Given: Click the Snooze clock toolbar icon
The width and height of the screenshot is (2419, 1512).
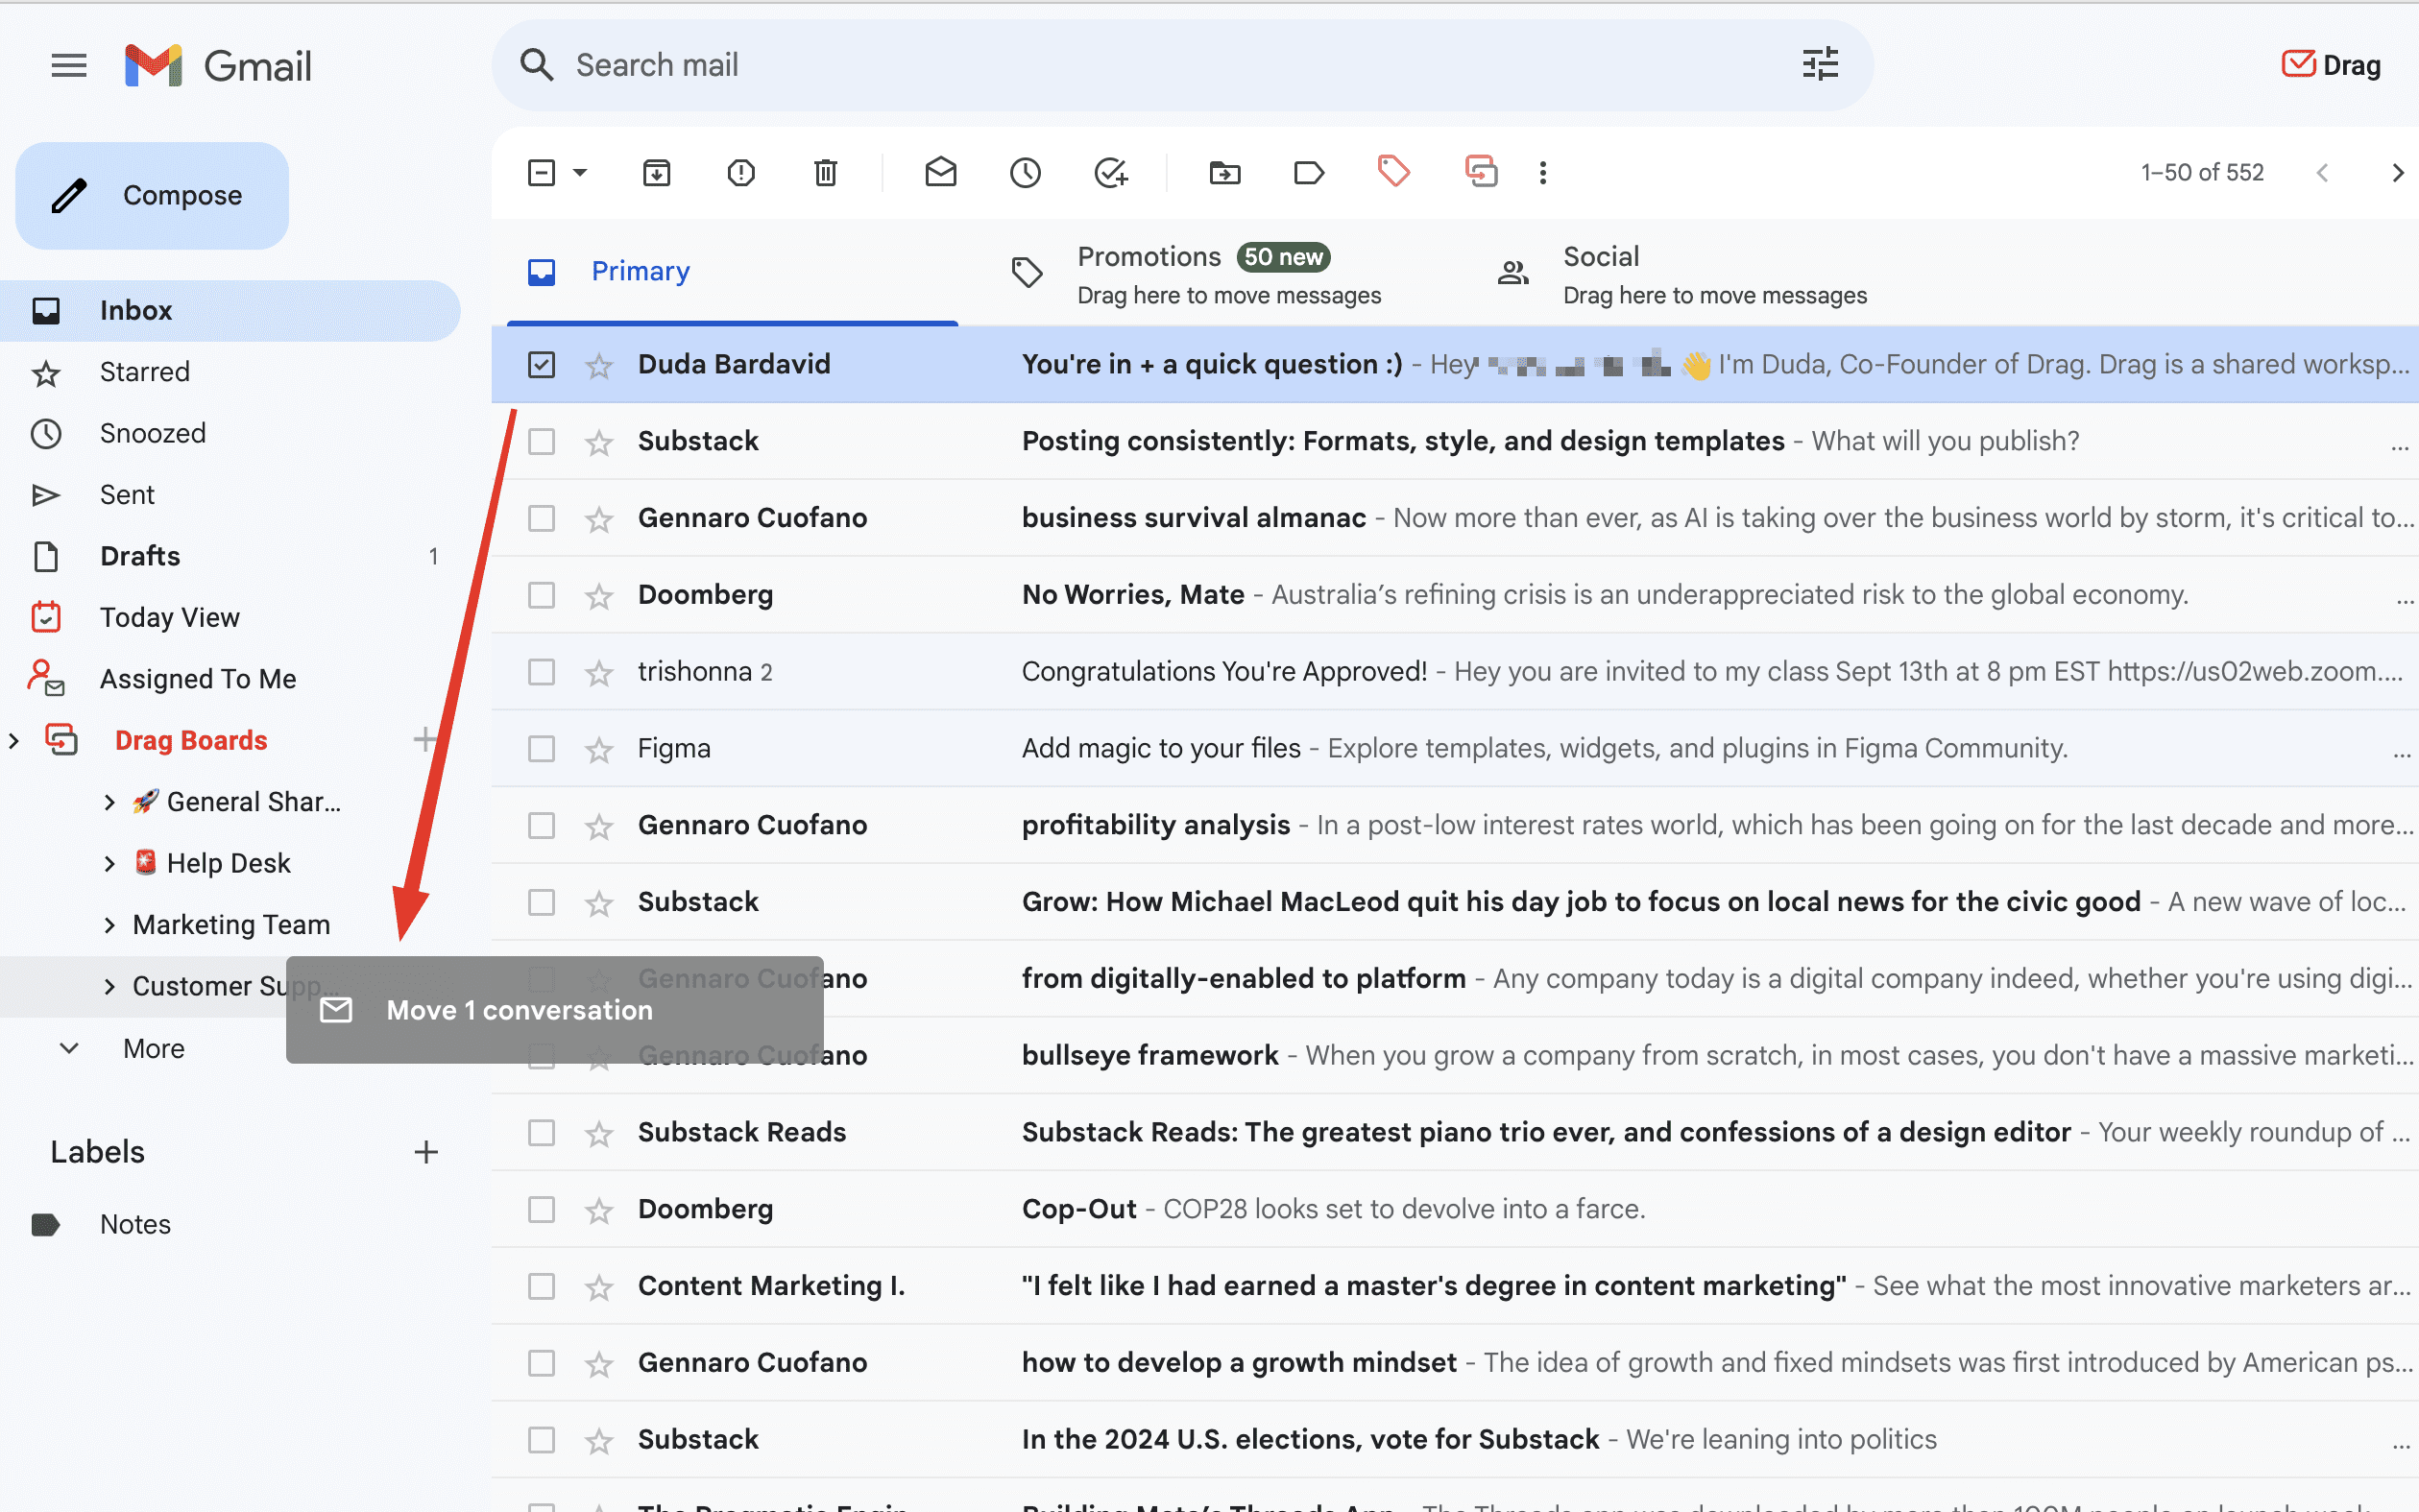Looking at the screenshot, I should (1025, 173).
